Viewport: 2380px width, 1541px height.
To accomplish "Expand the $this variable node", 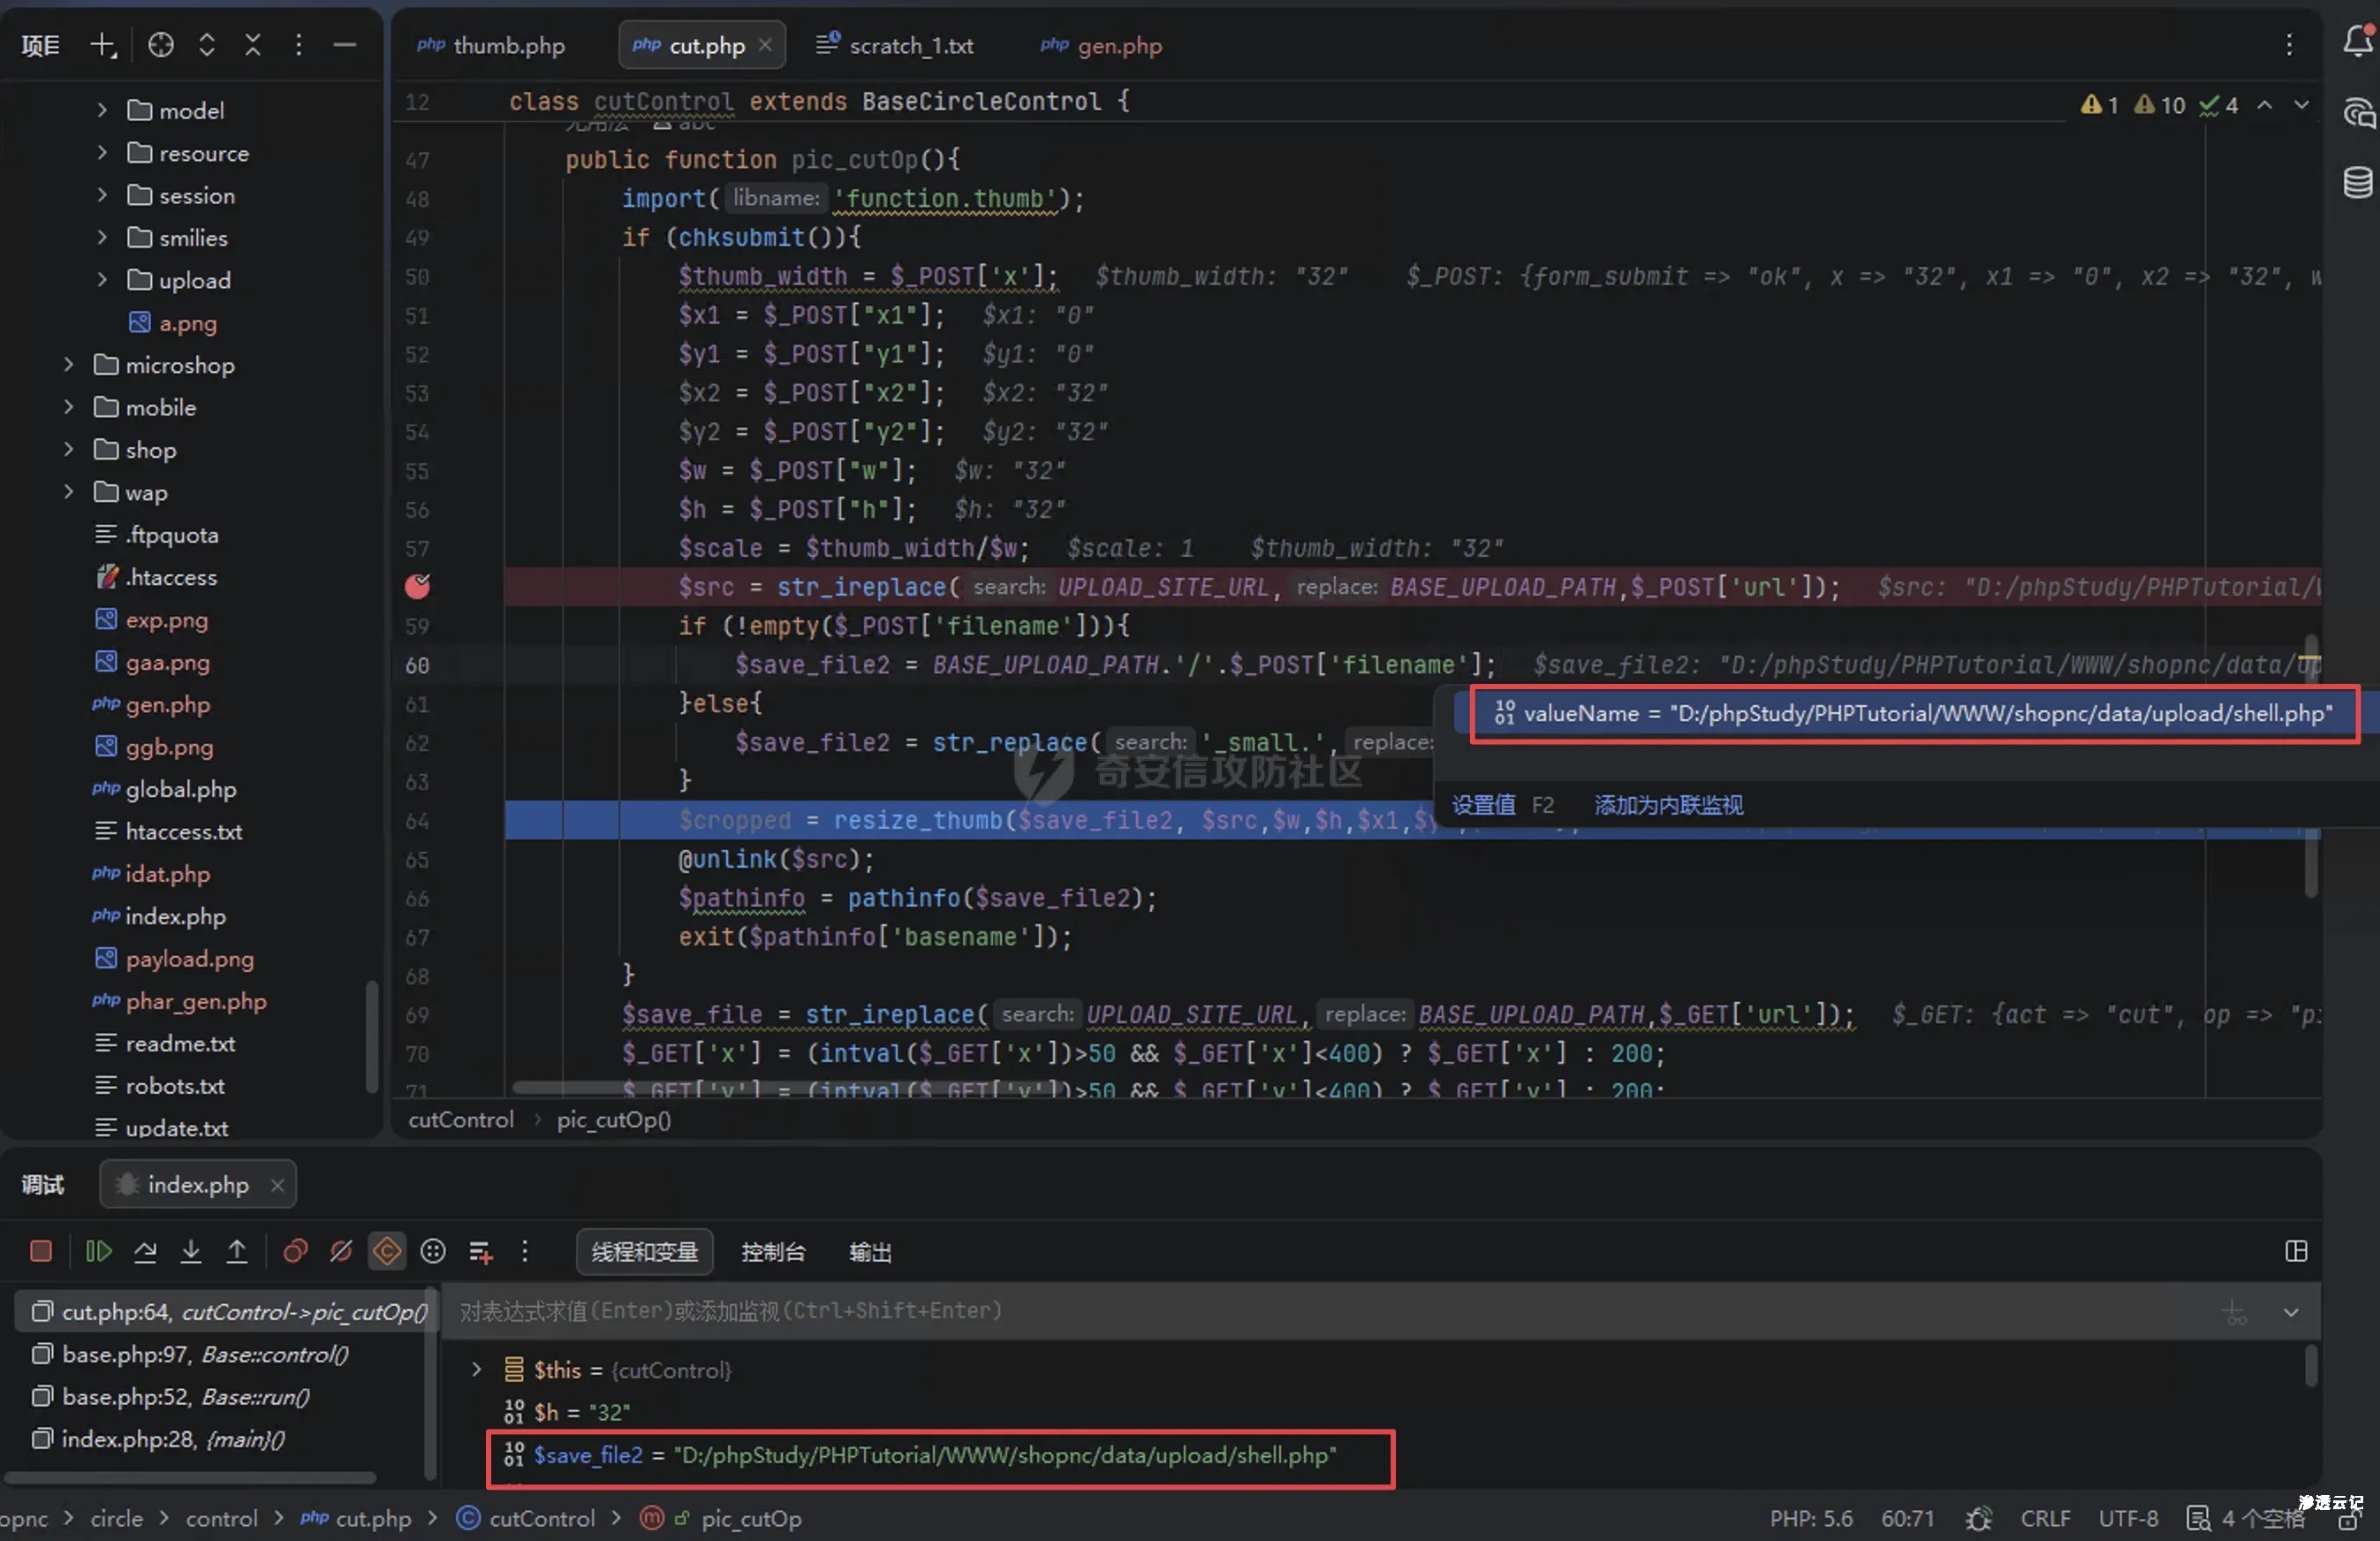I will (x=477, y=1369).
